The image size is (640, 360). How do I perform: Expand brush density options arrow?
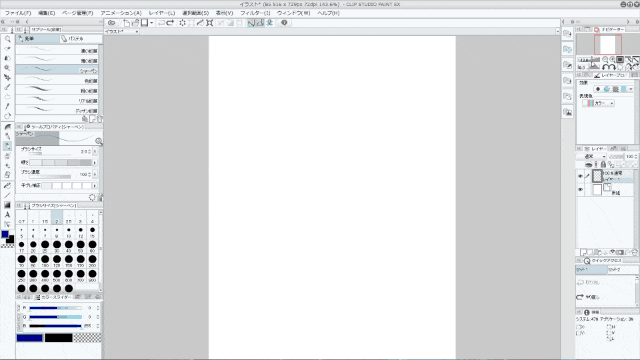(95, 174)
